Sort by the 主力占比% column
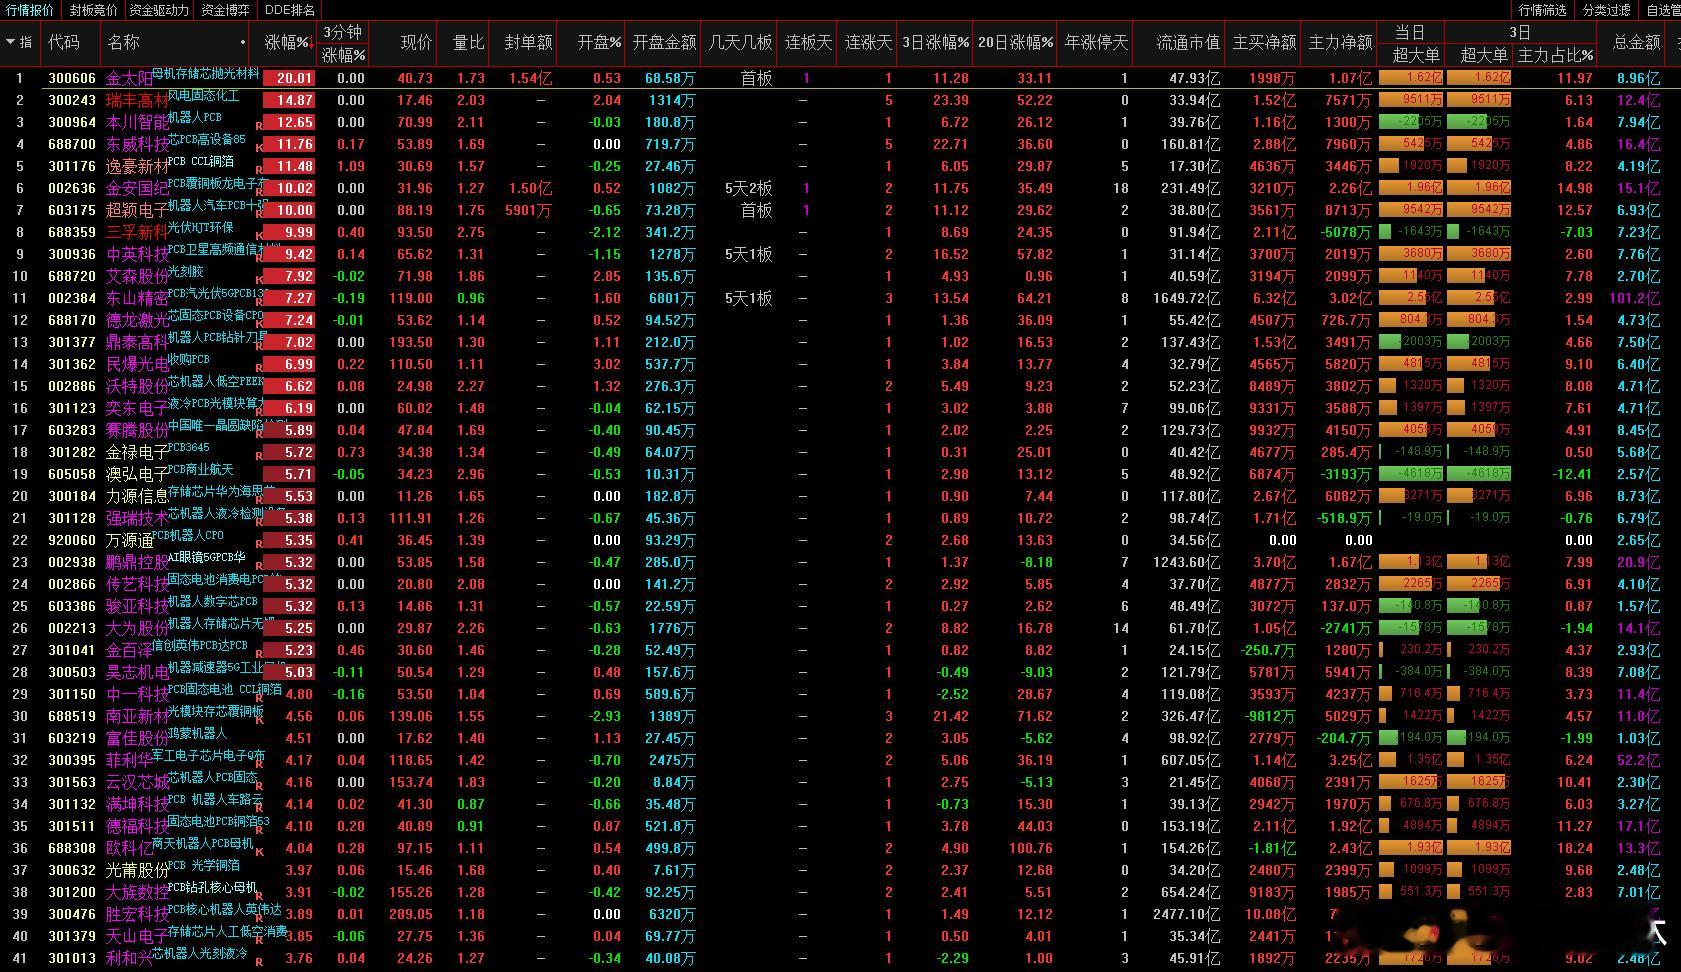This screenshot has height=972, width=1681. point(1555,55)
